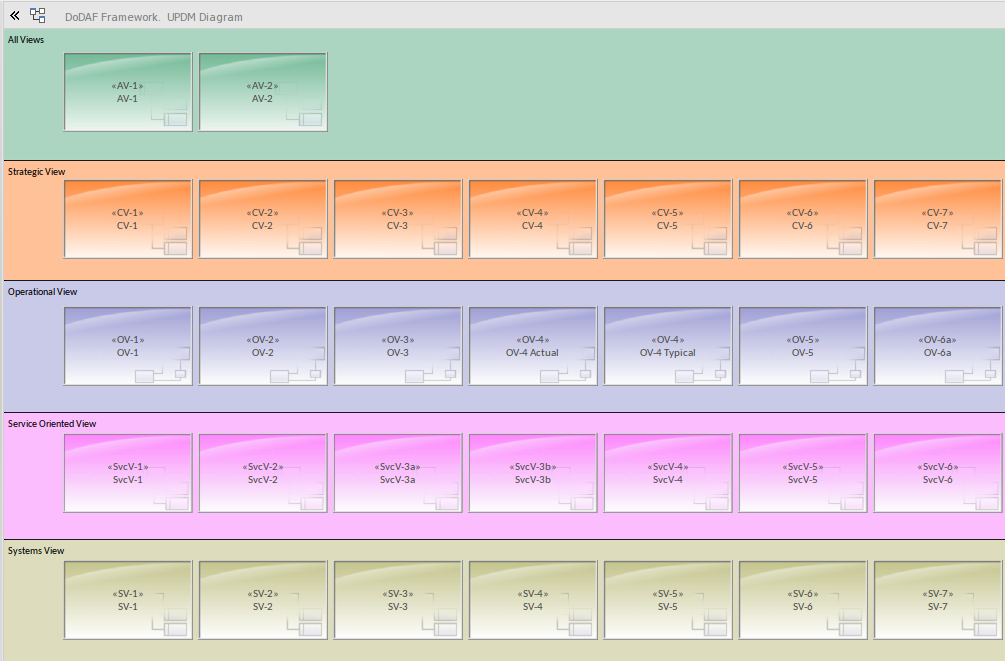Open the SV-7 diagram frame
The width and height of the screenshot is (1005, 661).
(937, 599)
